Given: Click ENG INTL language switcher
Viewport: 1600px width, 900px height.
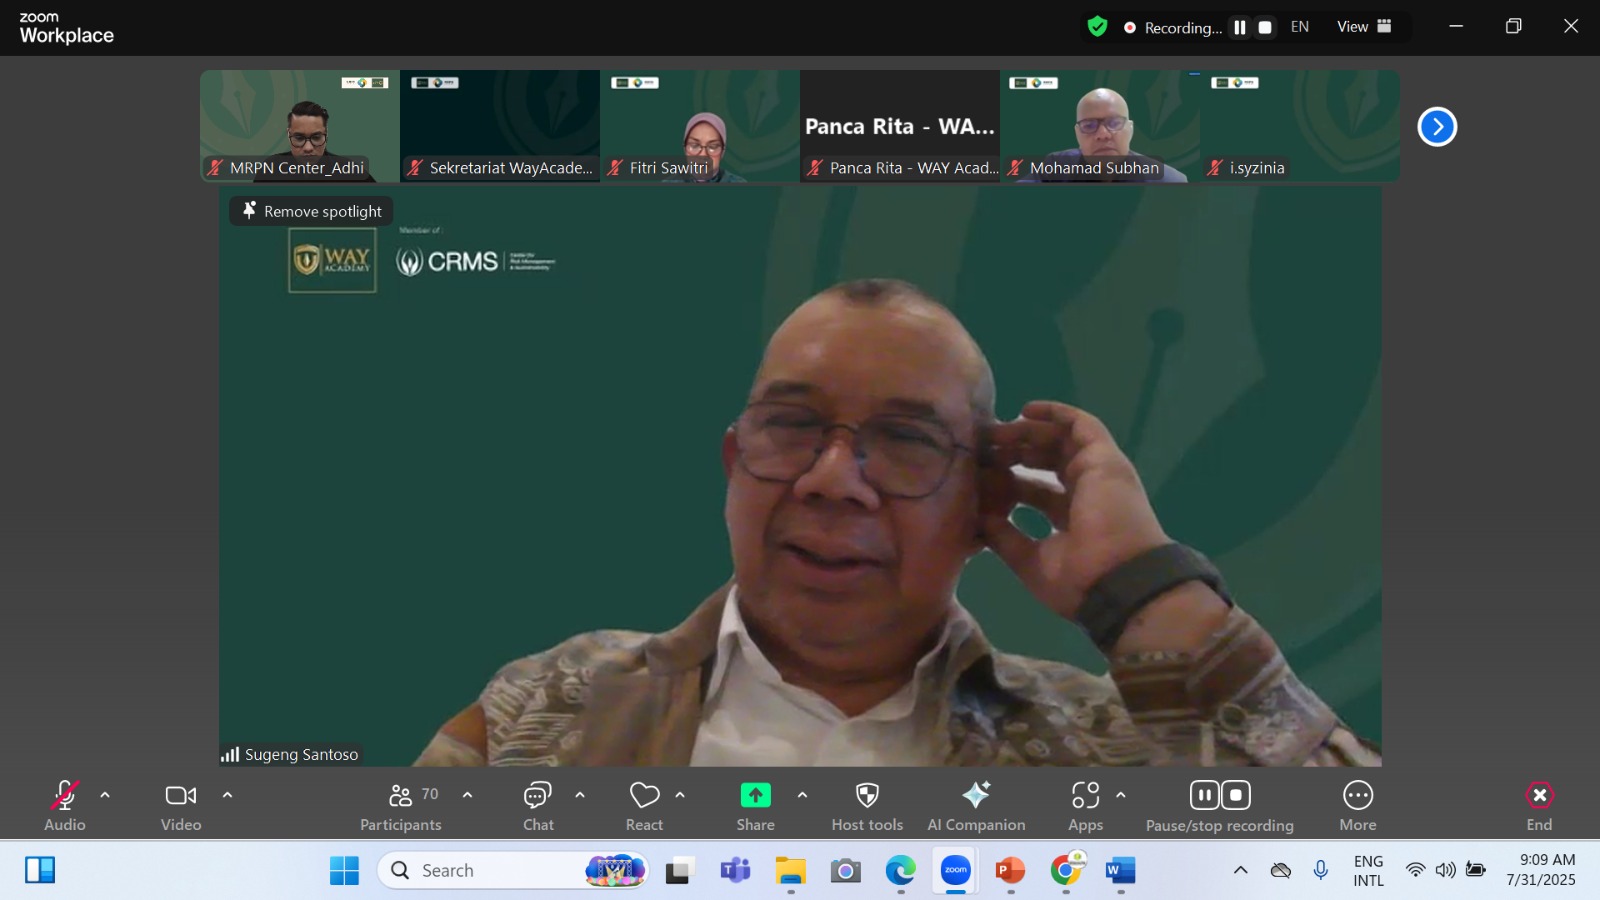Looking at the screenshot, I should [1369, 870].
